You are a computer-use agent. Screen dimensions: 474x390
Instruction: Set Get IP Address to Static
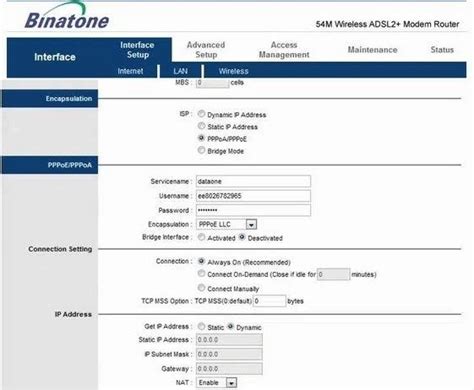[201, 326]
